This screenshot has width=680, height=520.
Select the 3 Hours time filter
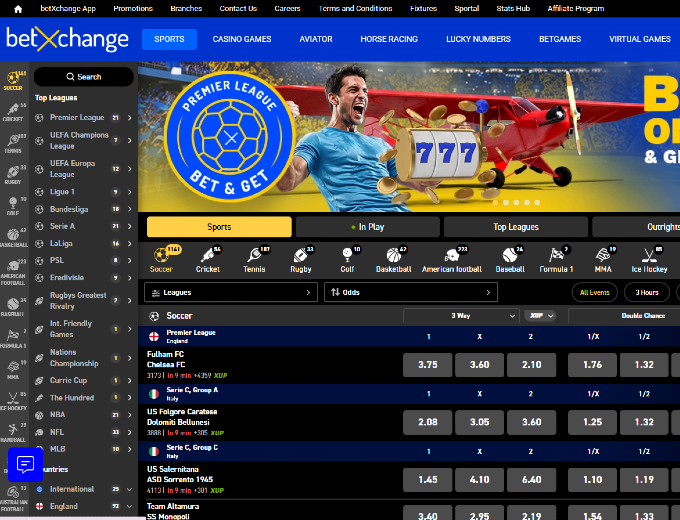[647, 293]
